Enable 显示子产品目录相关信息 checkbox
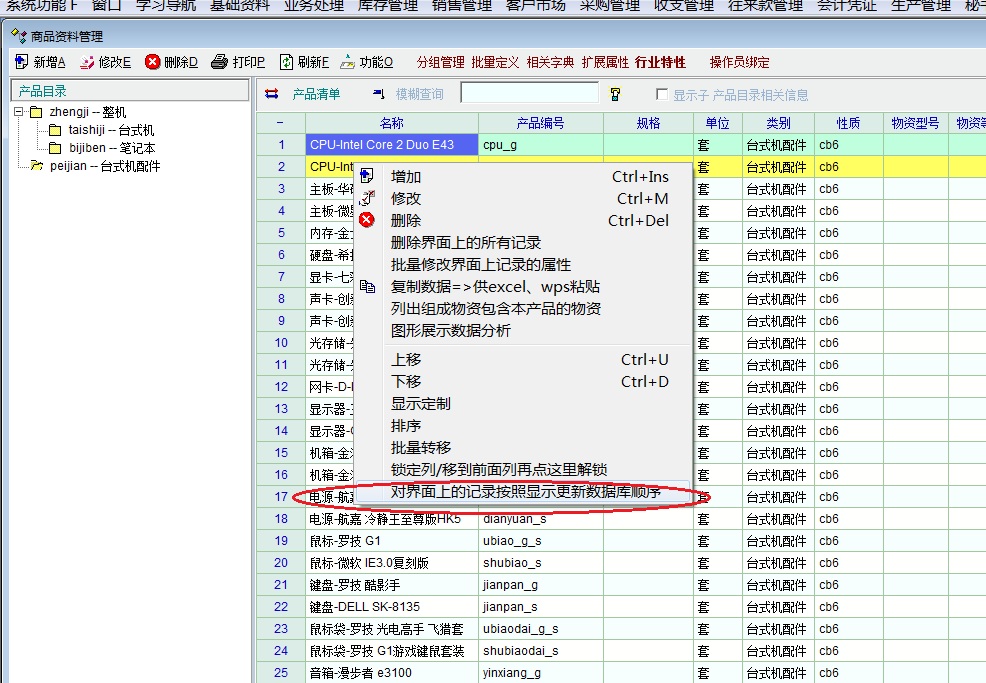Image resolution: width=986 pixels, height=683 pixels. coord(661,95)
